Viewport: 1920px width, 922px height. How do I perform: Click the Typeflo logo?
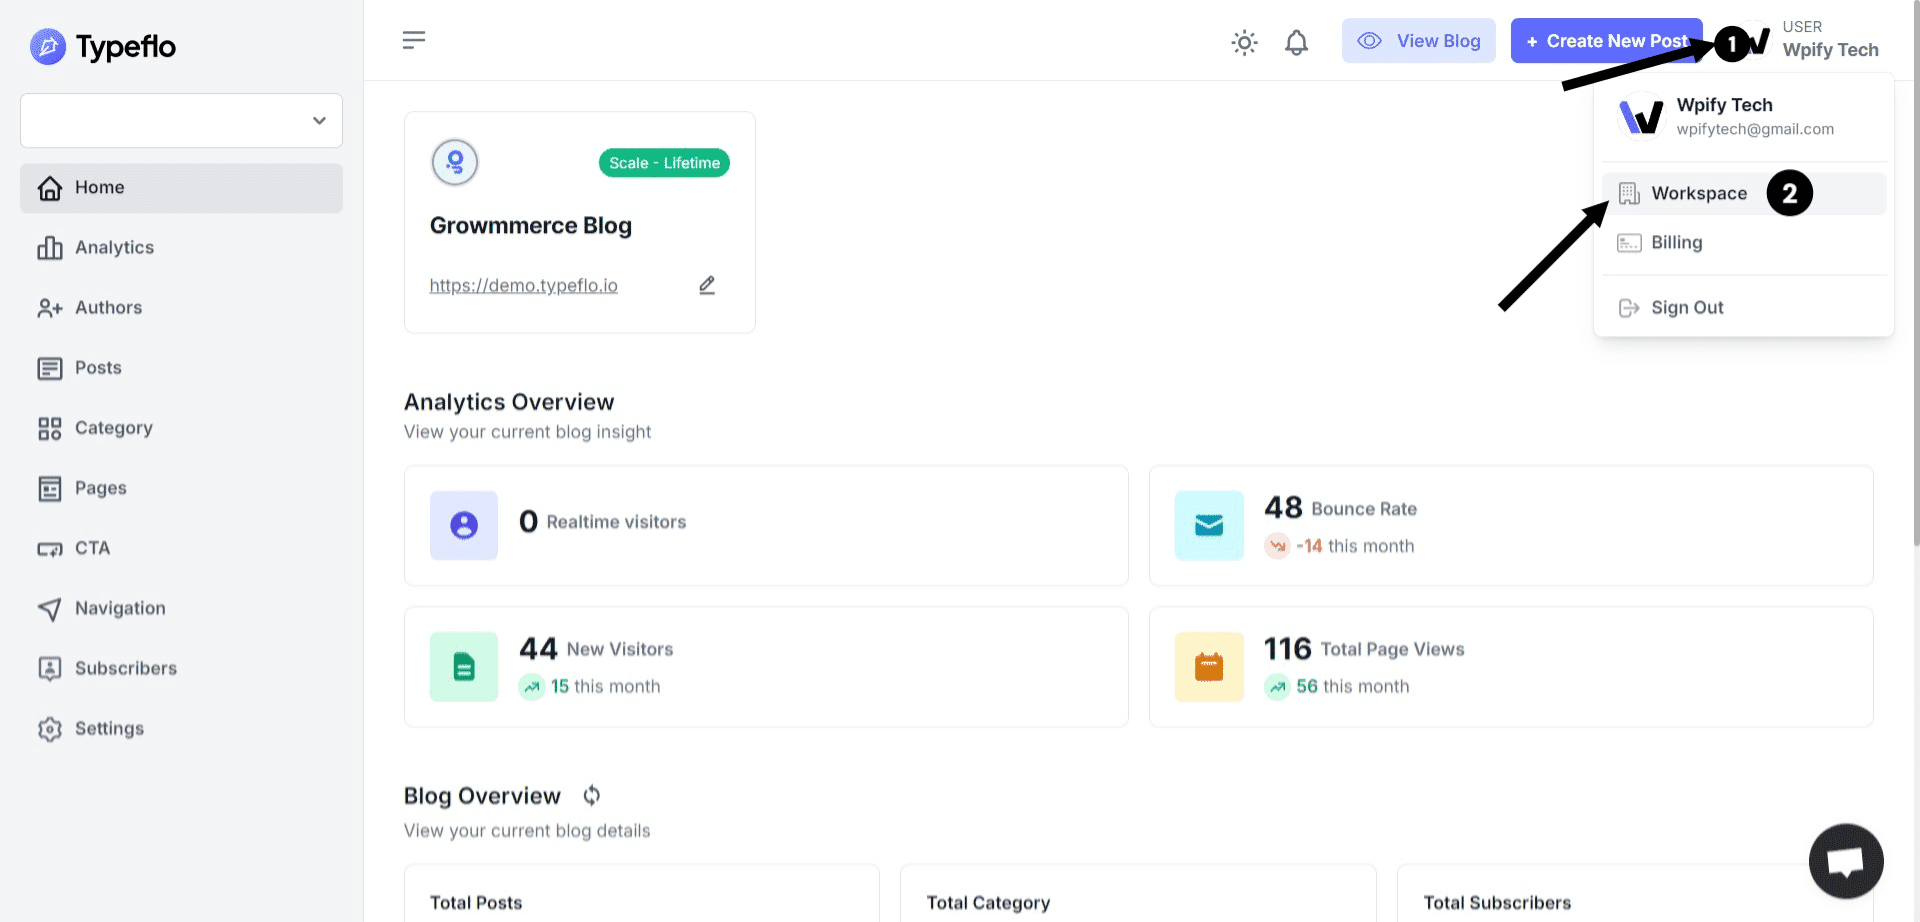(x=103, y=47)
